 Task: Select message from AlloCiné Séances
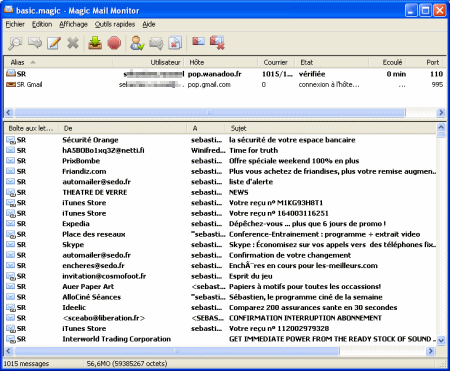[x=92, y=297]
